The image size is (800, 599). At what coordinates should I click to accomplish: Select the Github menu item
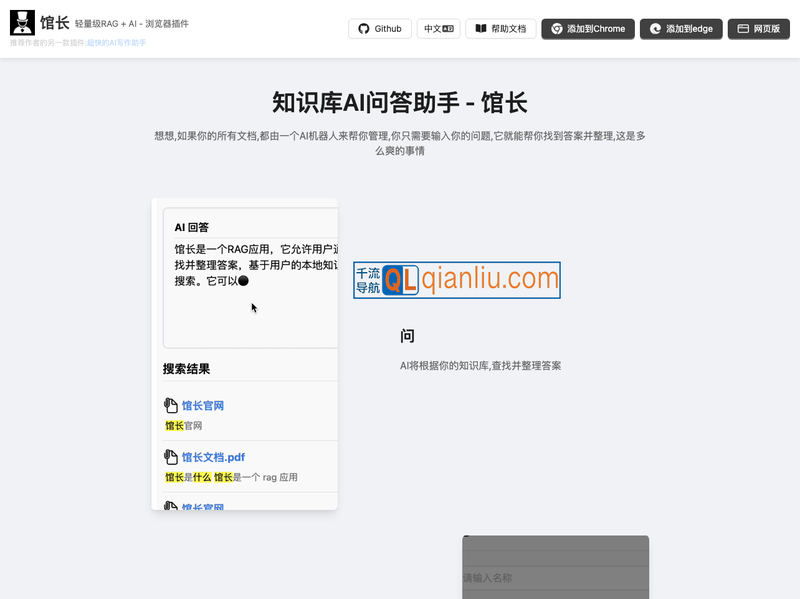click(380, 28)
